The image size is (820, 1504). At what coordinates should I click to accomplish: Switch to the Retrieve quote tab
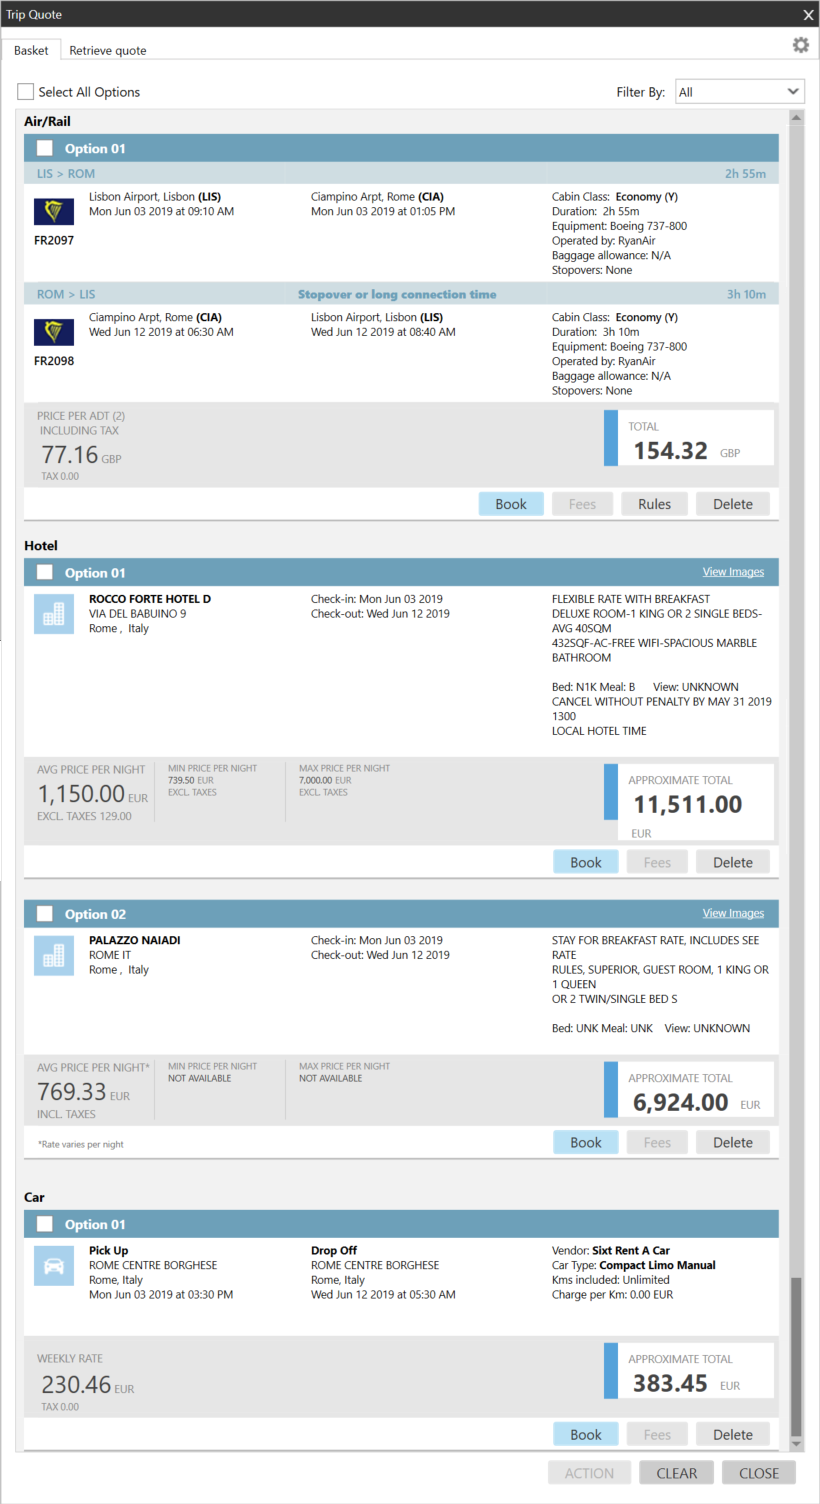[x=108, y=50]
